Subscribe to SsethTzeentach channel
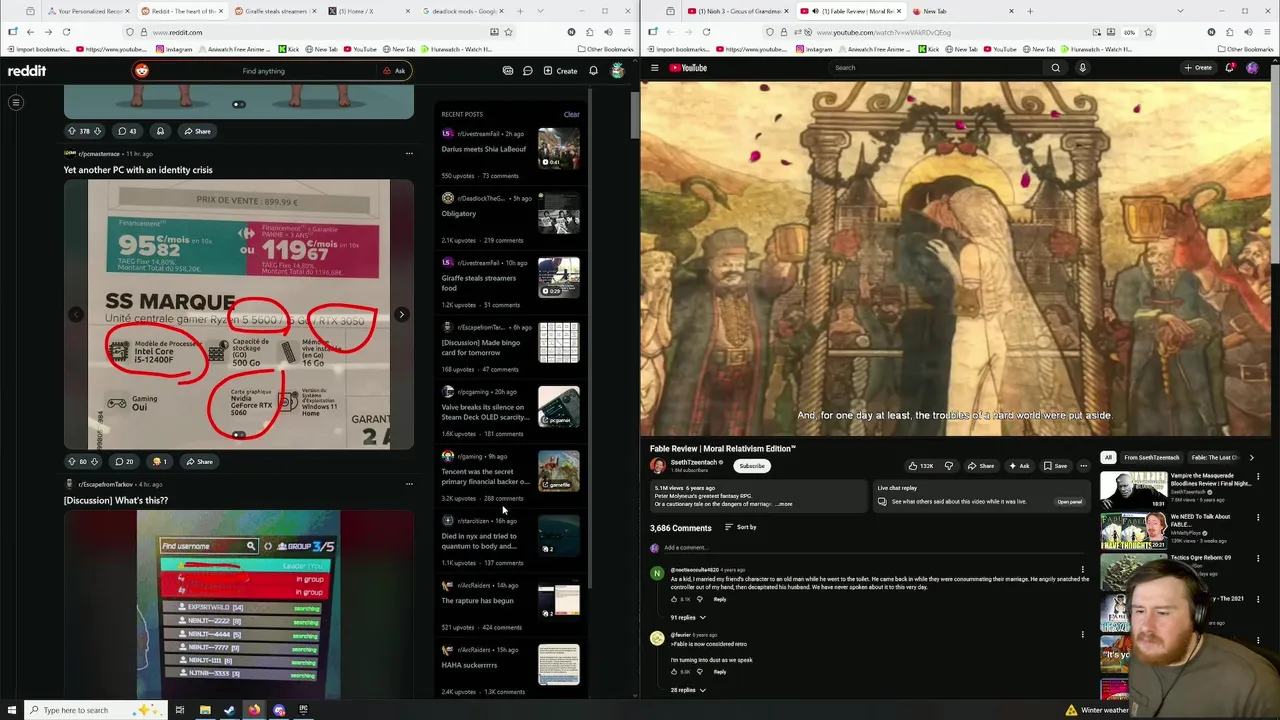The height and width of the screenshot is (720, 1280). click(x=752, y=466)
